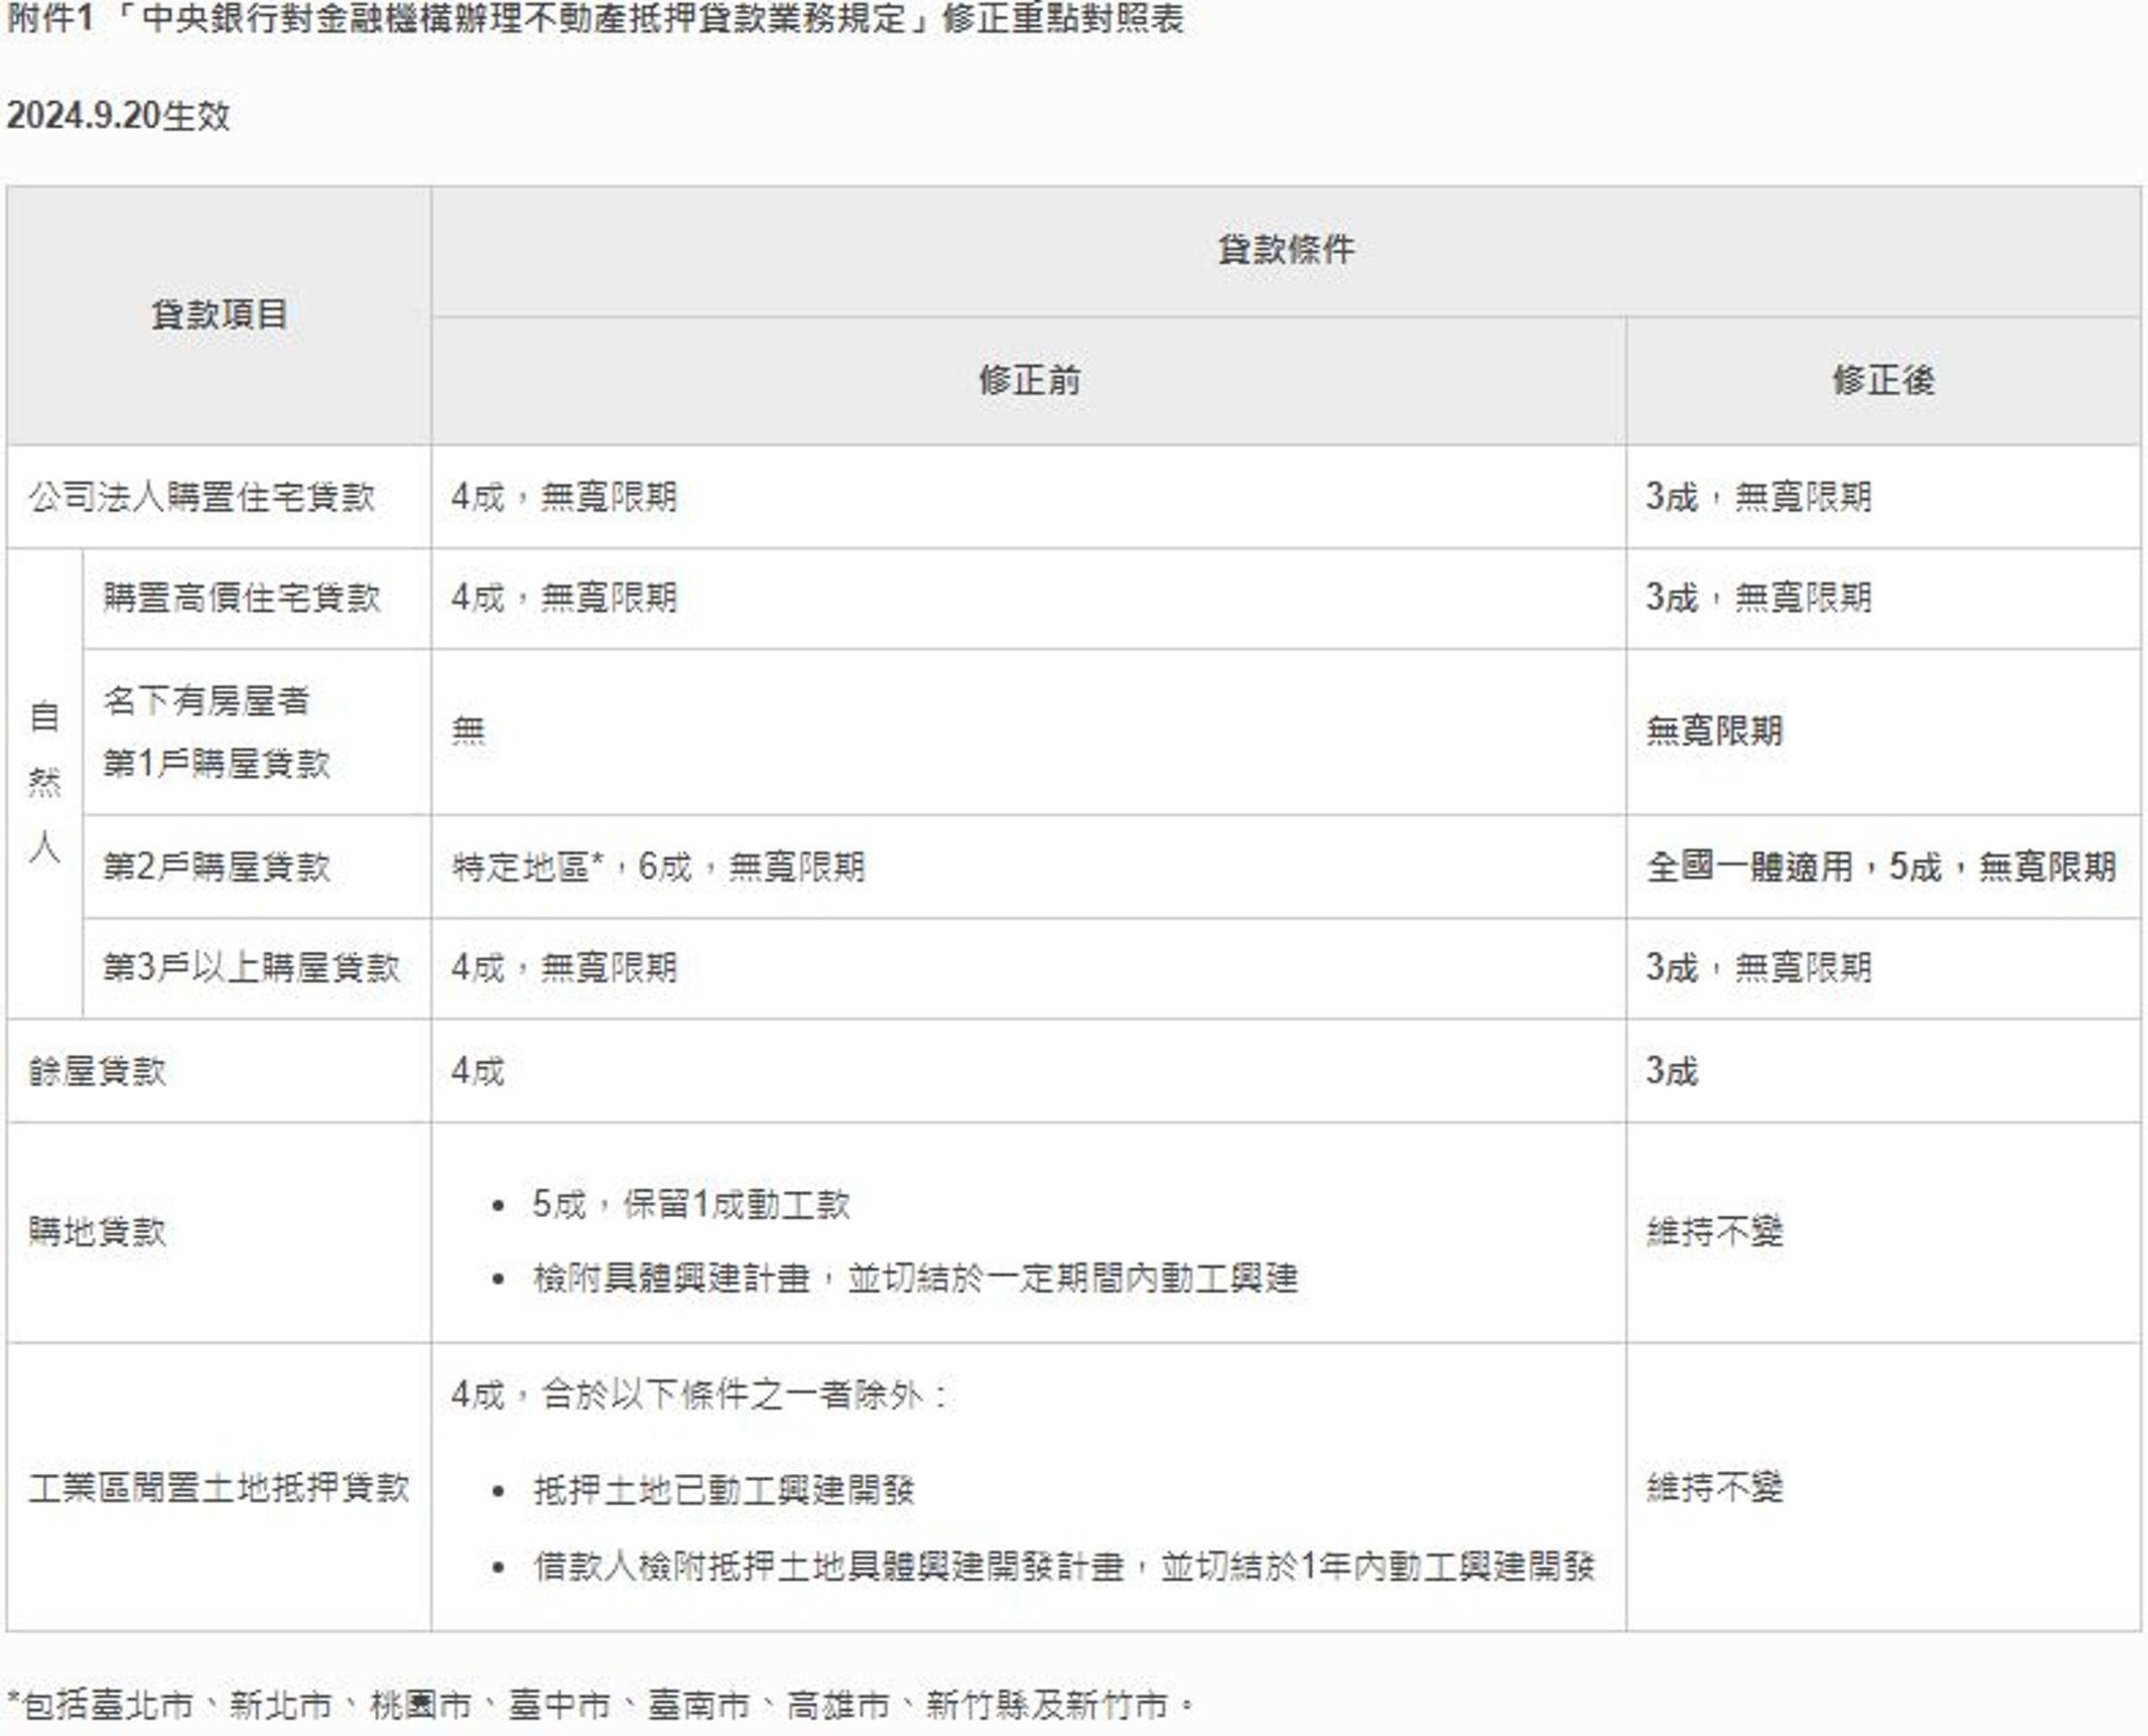Click 4成 in the 餘屋貸款 row
Image resolution: width=2148 pixels, height=1736 pixels.
478,1072
